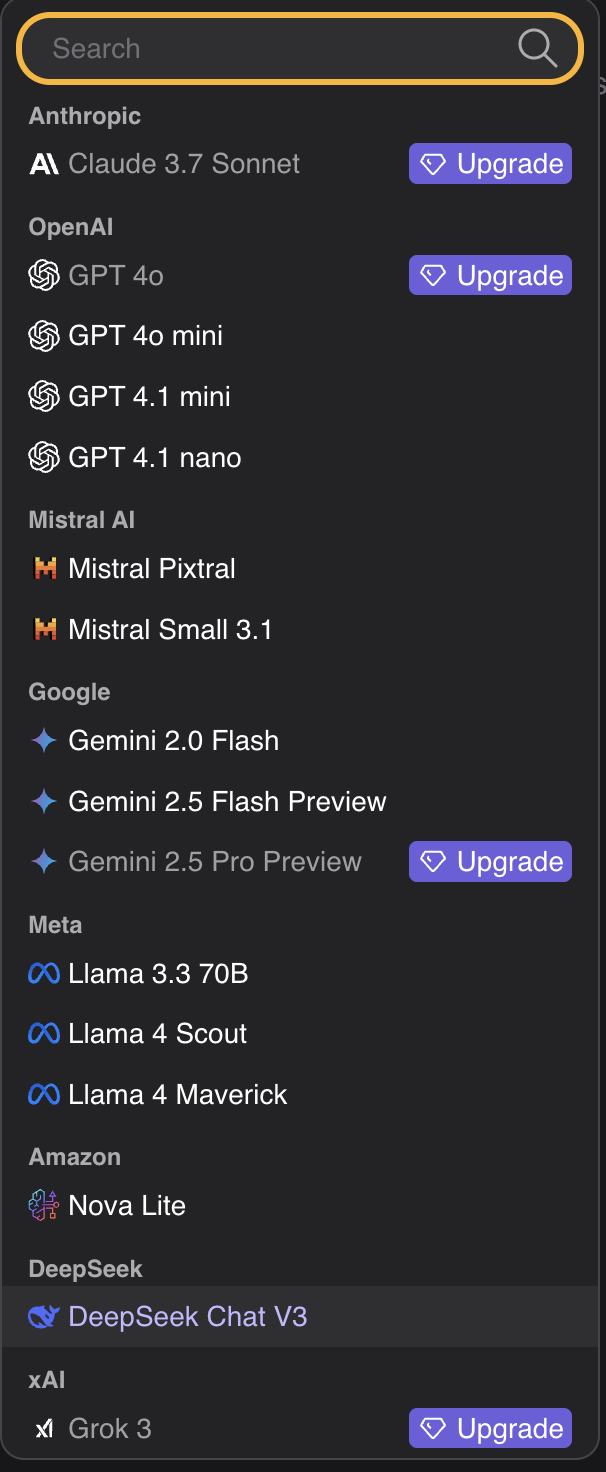Screen dimensions: 606x1472
Task: Click the Anthropic logo icon beside Claude 3.7 Sonnet
Action: [x=44, y=164]
